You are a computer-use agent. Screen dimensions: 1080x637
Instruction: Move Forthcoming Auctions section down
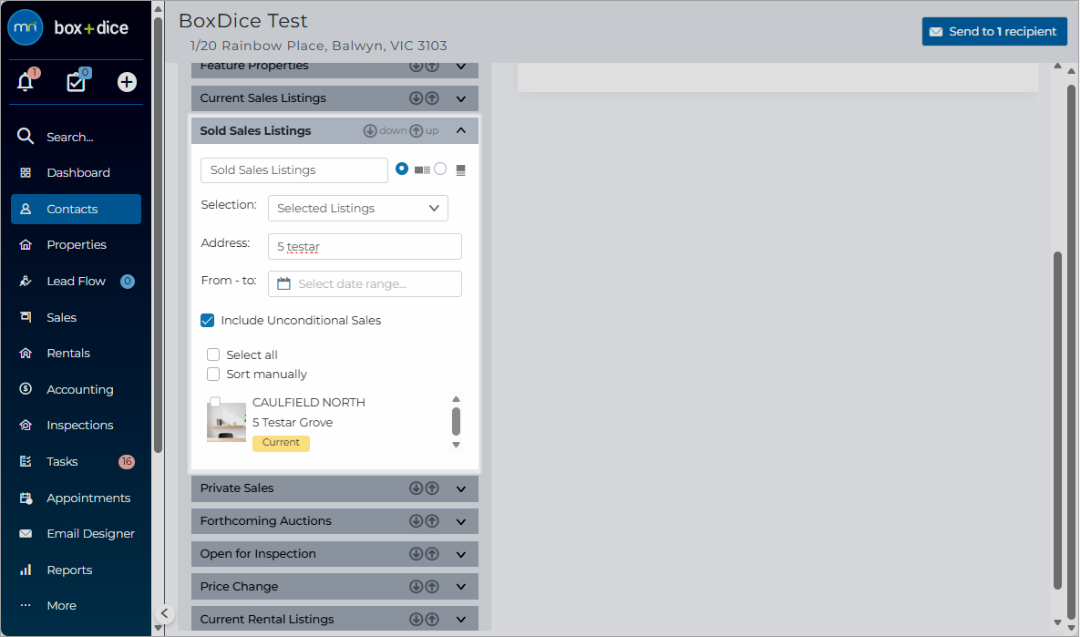pyautogui.click(x=416, y=521)
